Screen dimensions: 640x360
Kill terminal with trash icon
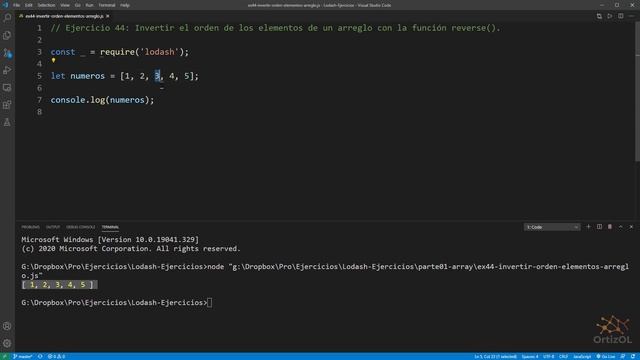point(610,227)
